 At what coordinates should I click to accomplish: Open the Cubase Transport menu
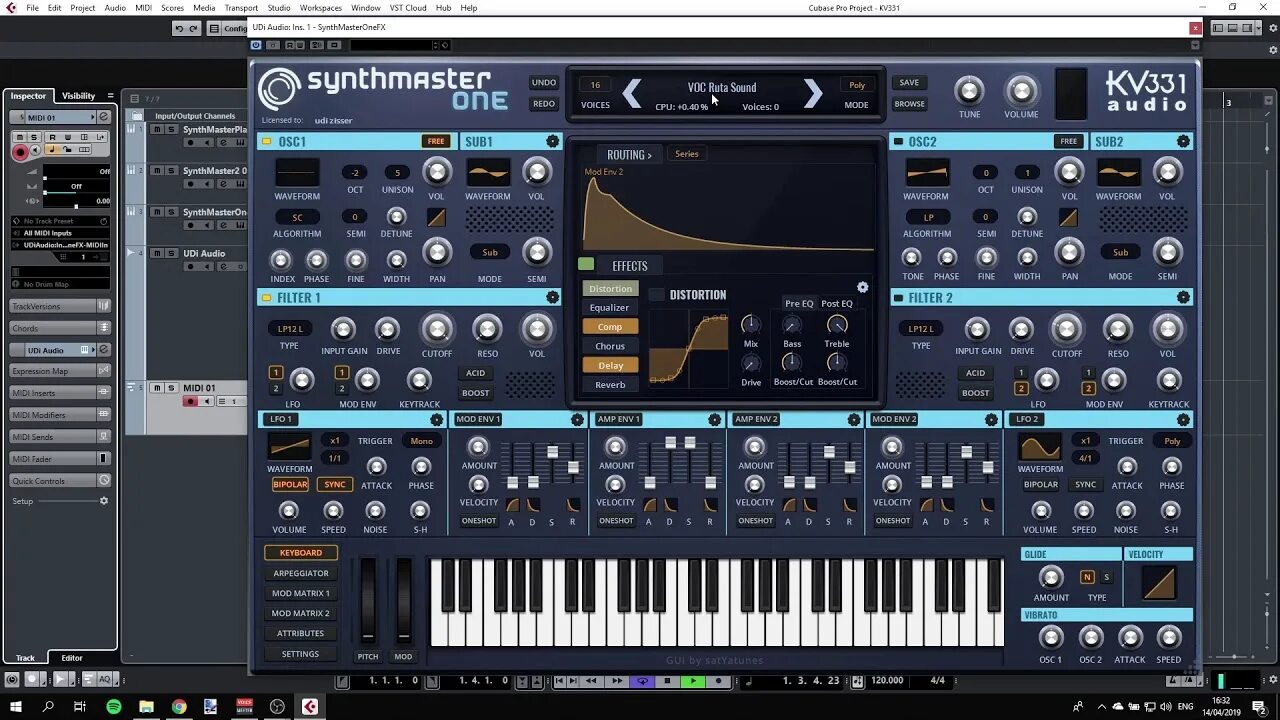coord(241,7)
